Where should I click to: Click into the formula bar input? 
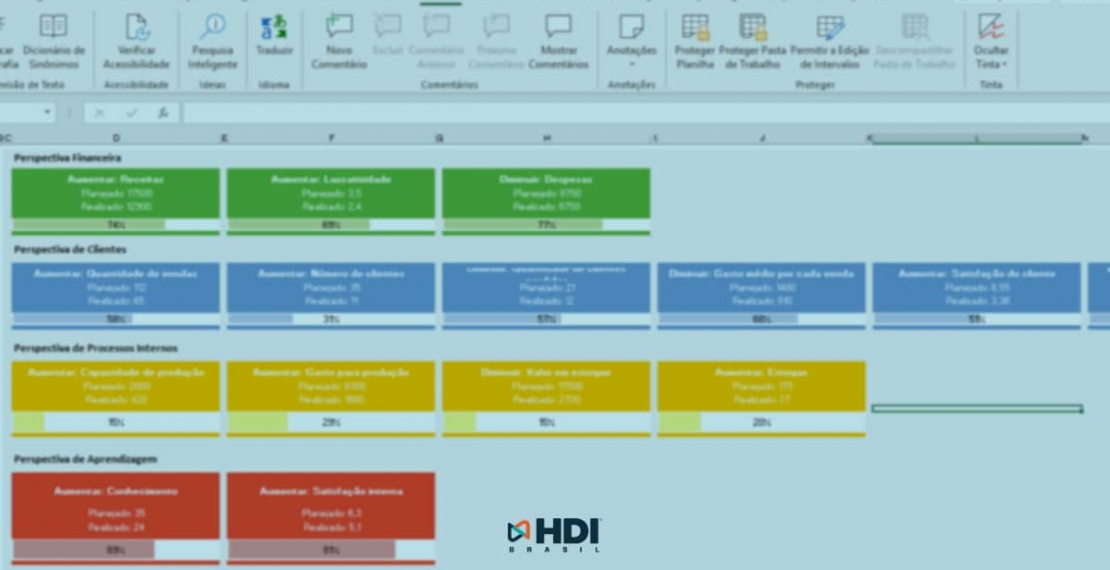[x=646, y=113]
